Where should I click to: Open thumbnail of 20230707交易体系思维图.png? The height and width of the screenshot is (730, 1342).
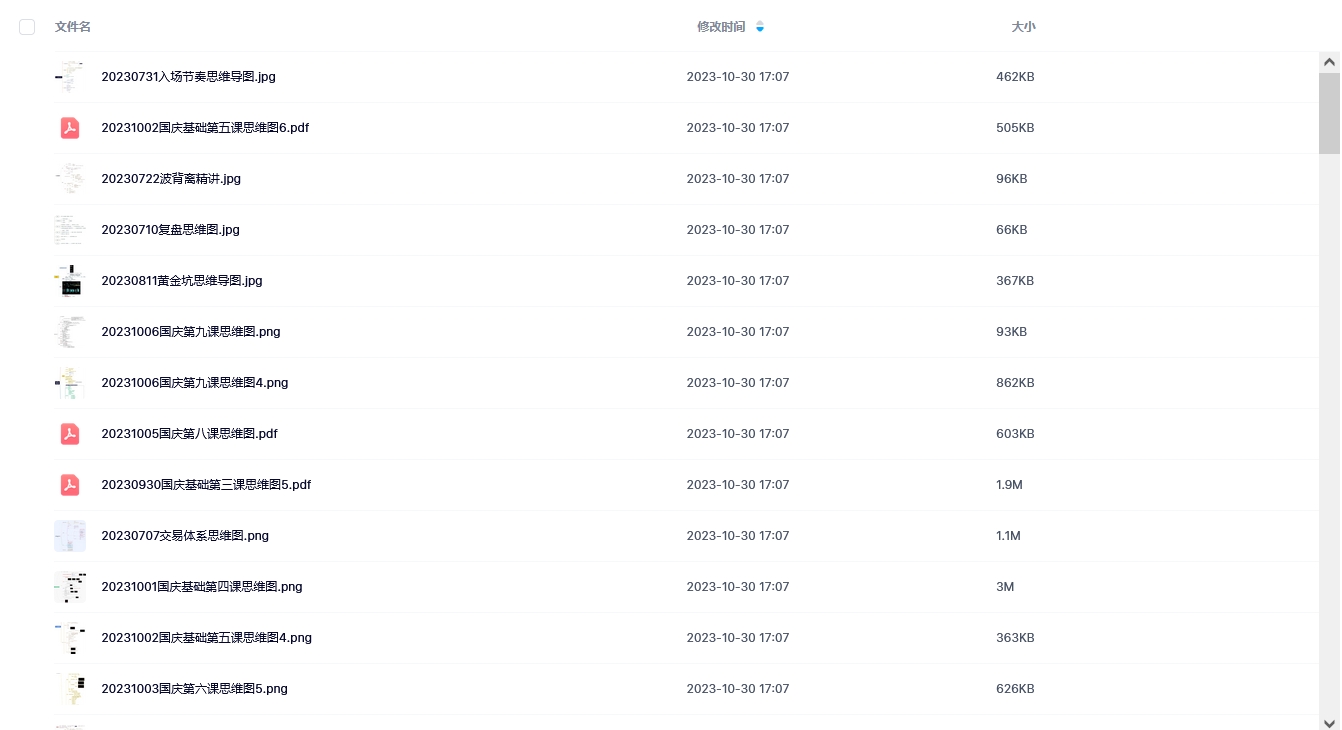[x=70, y=536]
